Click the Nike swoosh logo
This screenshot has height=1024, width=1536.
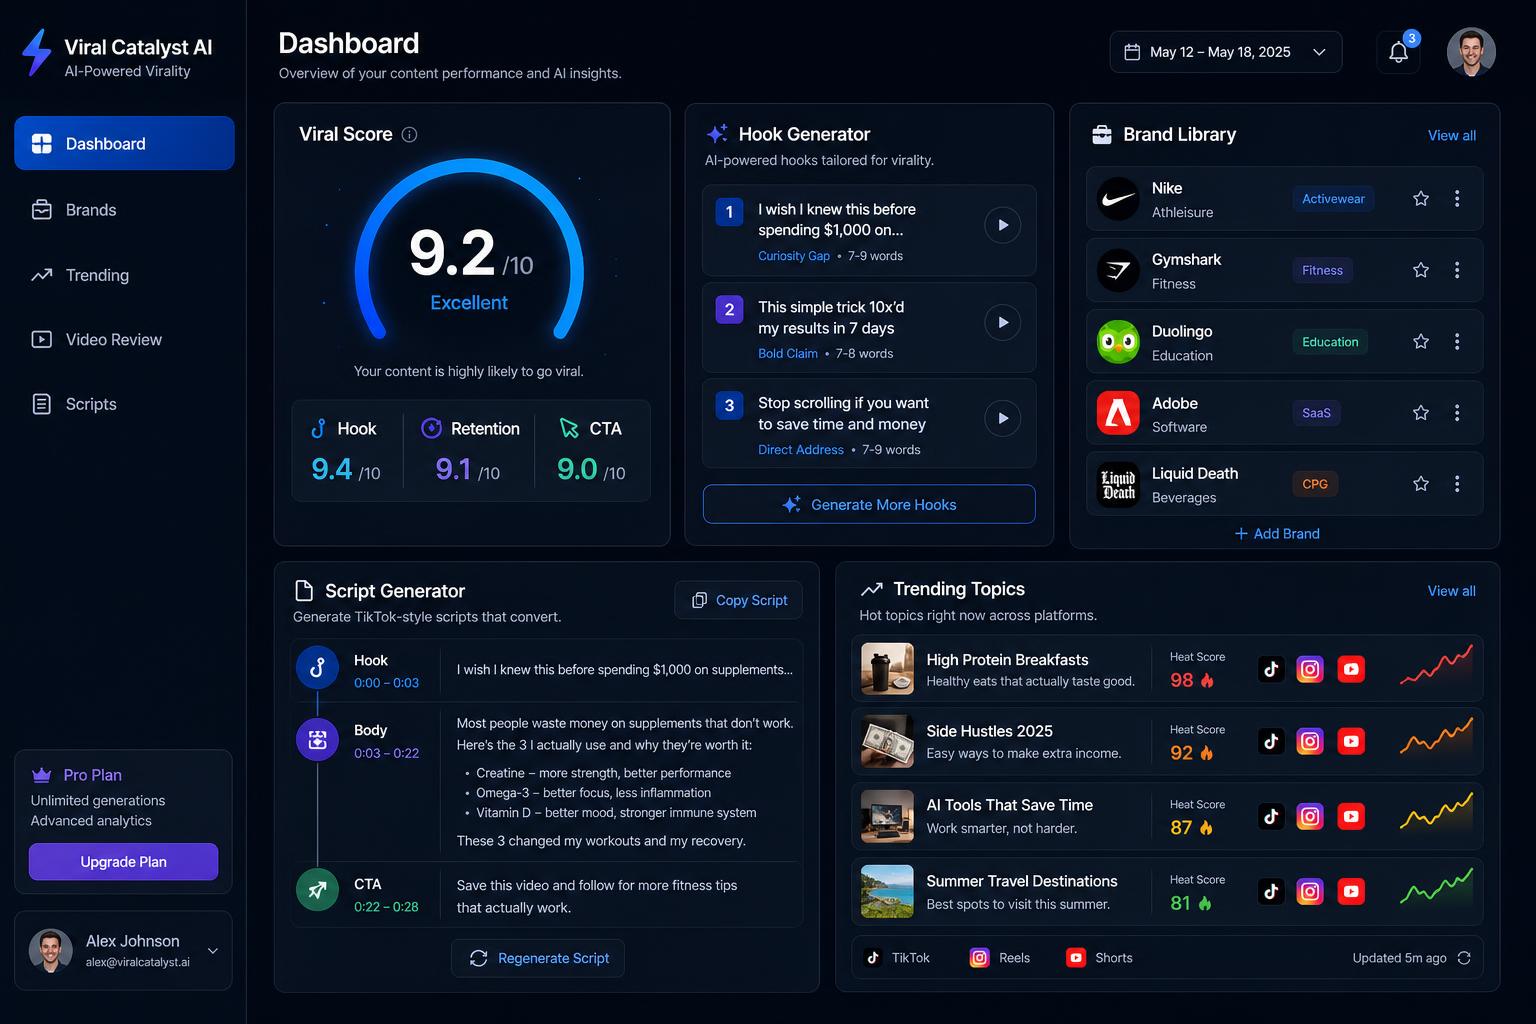tap(1118, 199)
